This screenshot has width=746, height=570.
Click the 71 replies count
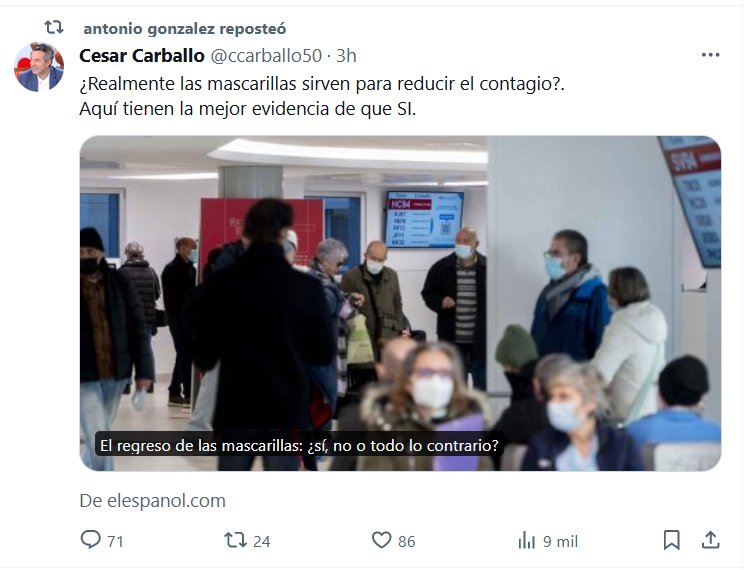[x=115, y=541]
